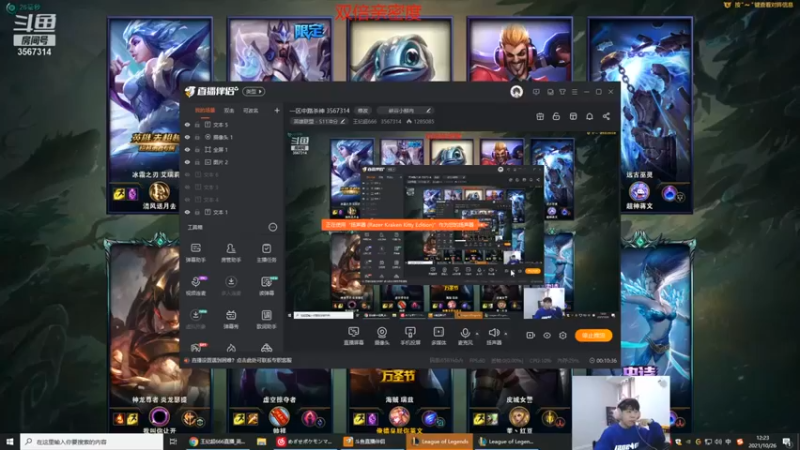800x450 pixels.
Task: Open the 主播任务 tool
Action: click(266, 253)
